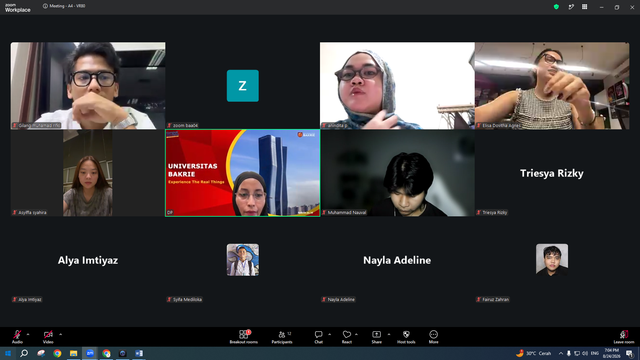Select Alya Imtiyaz name tile
The height and width of the screenshot is (360, 640).
88,260
